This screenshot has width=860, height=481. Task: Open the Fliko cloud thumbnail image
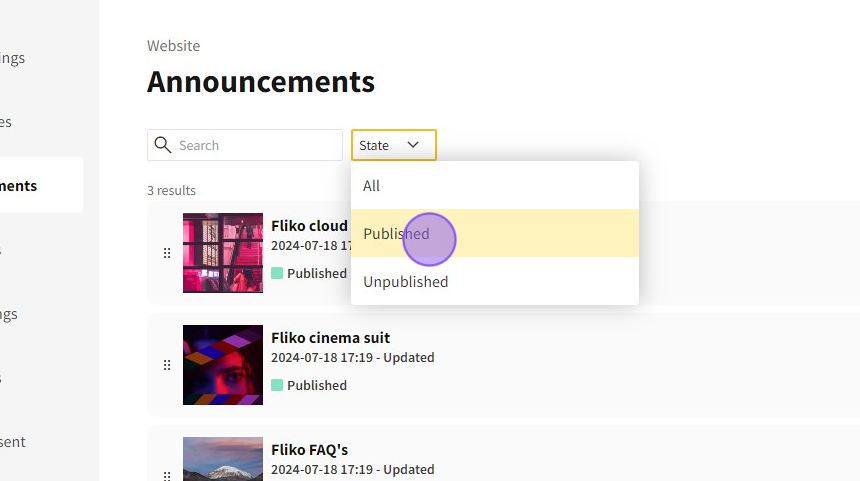tap(223, 253)
